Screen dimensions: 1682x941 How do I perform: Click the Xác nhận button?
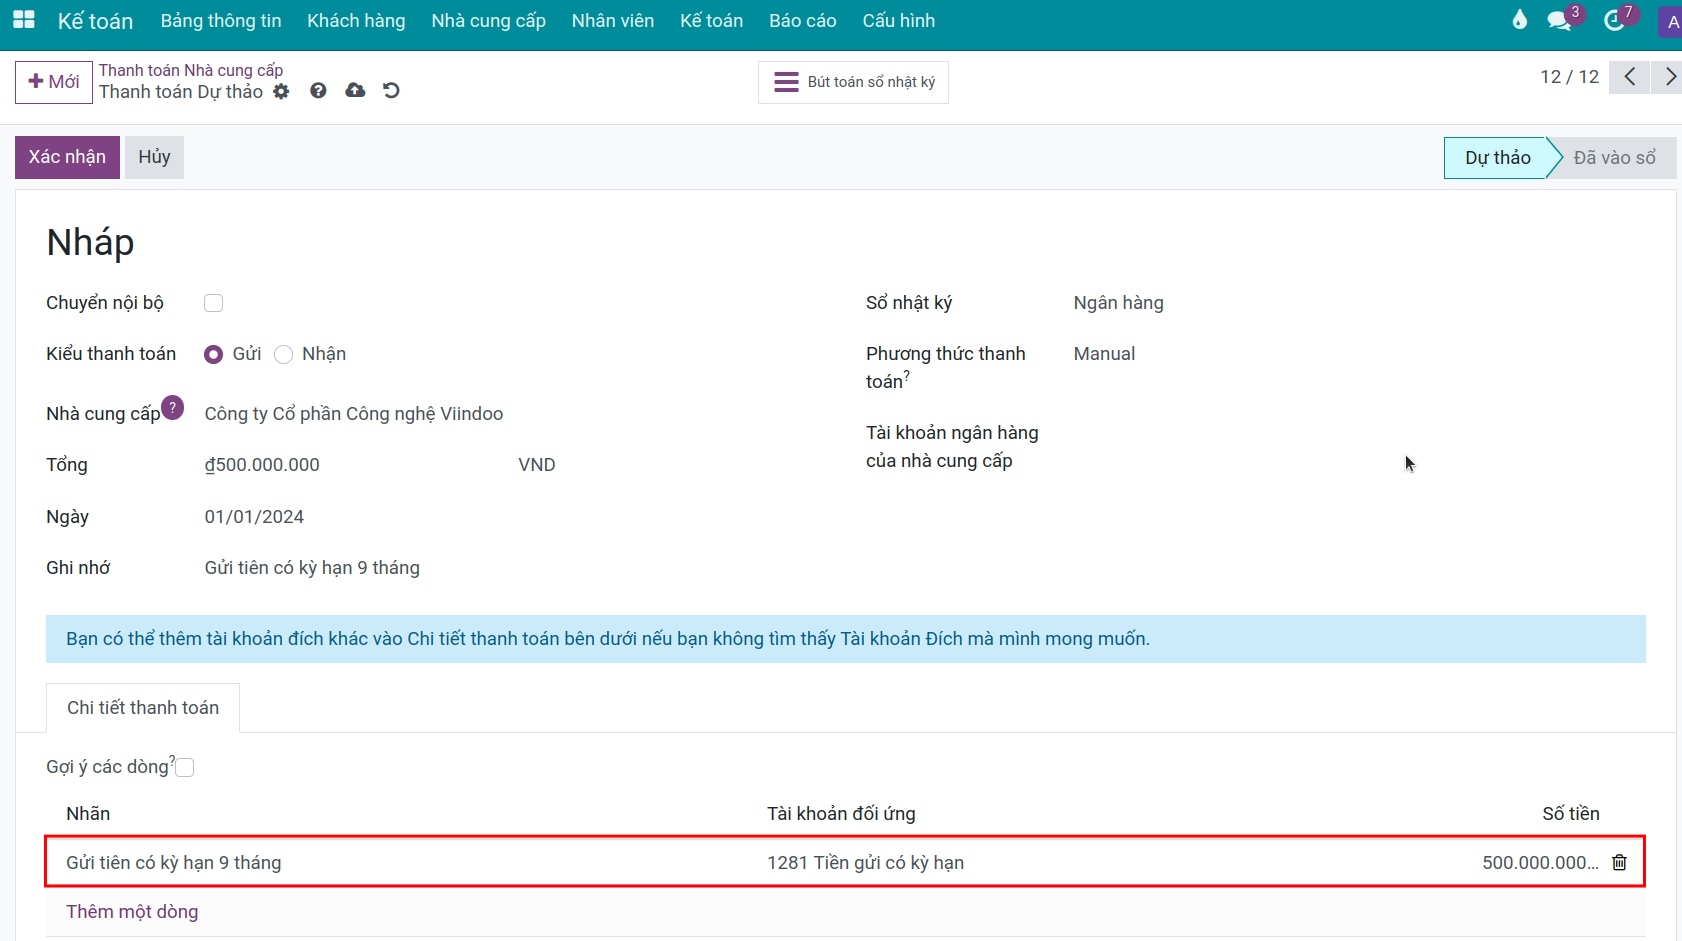point(67,157)
